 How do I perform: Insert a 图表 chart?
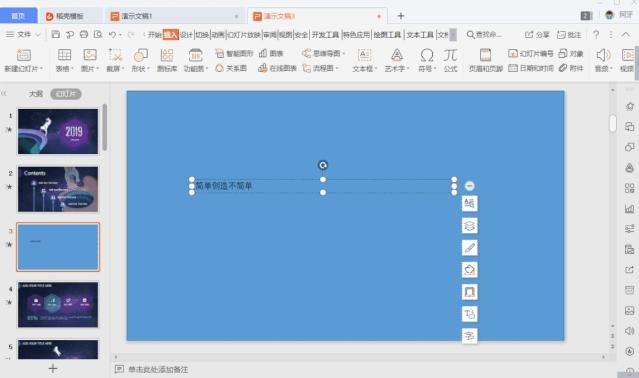pos(271,53)
